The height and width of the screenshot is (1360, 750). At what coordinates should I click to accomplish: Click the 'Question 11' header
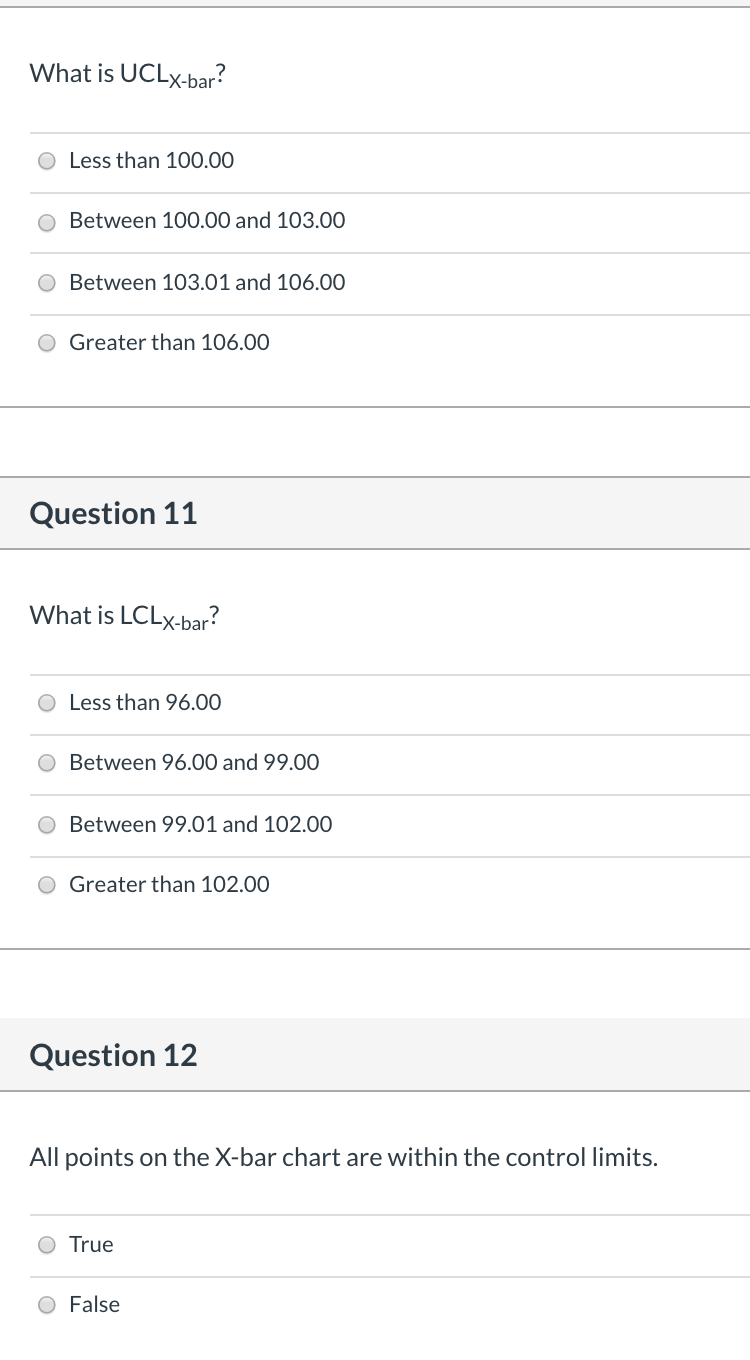(x=113, y=513)
